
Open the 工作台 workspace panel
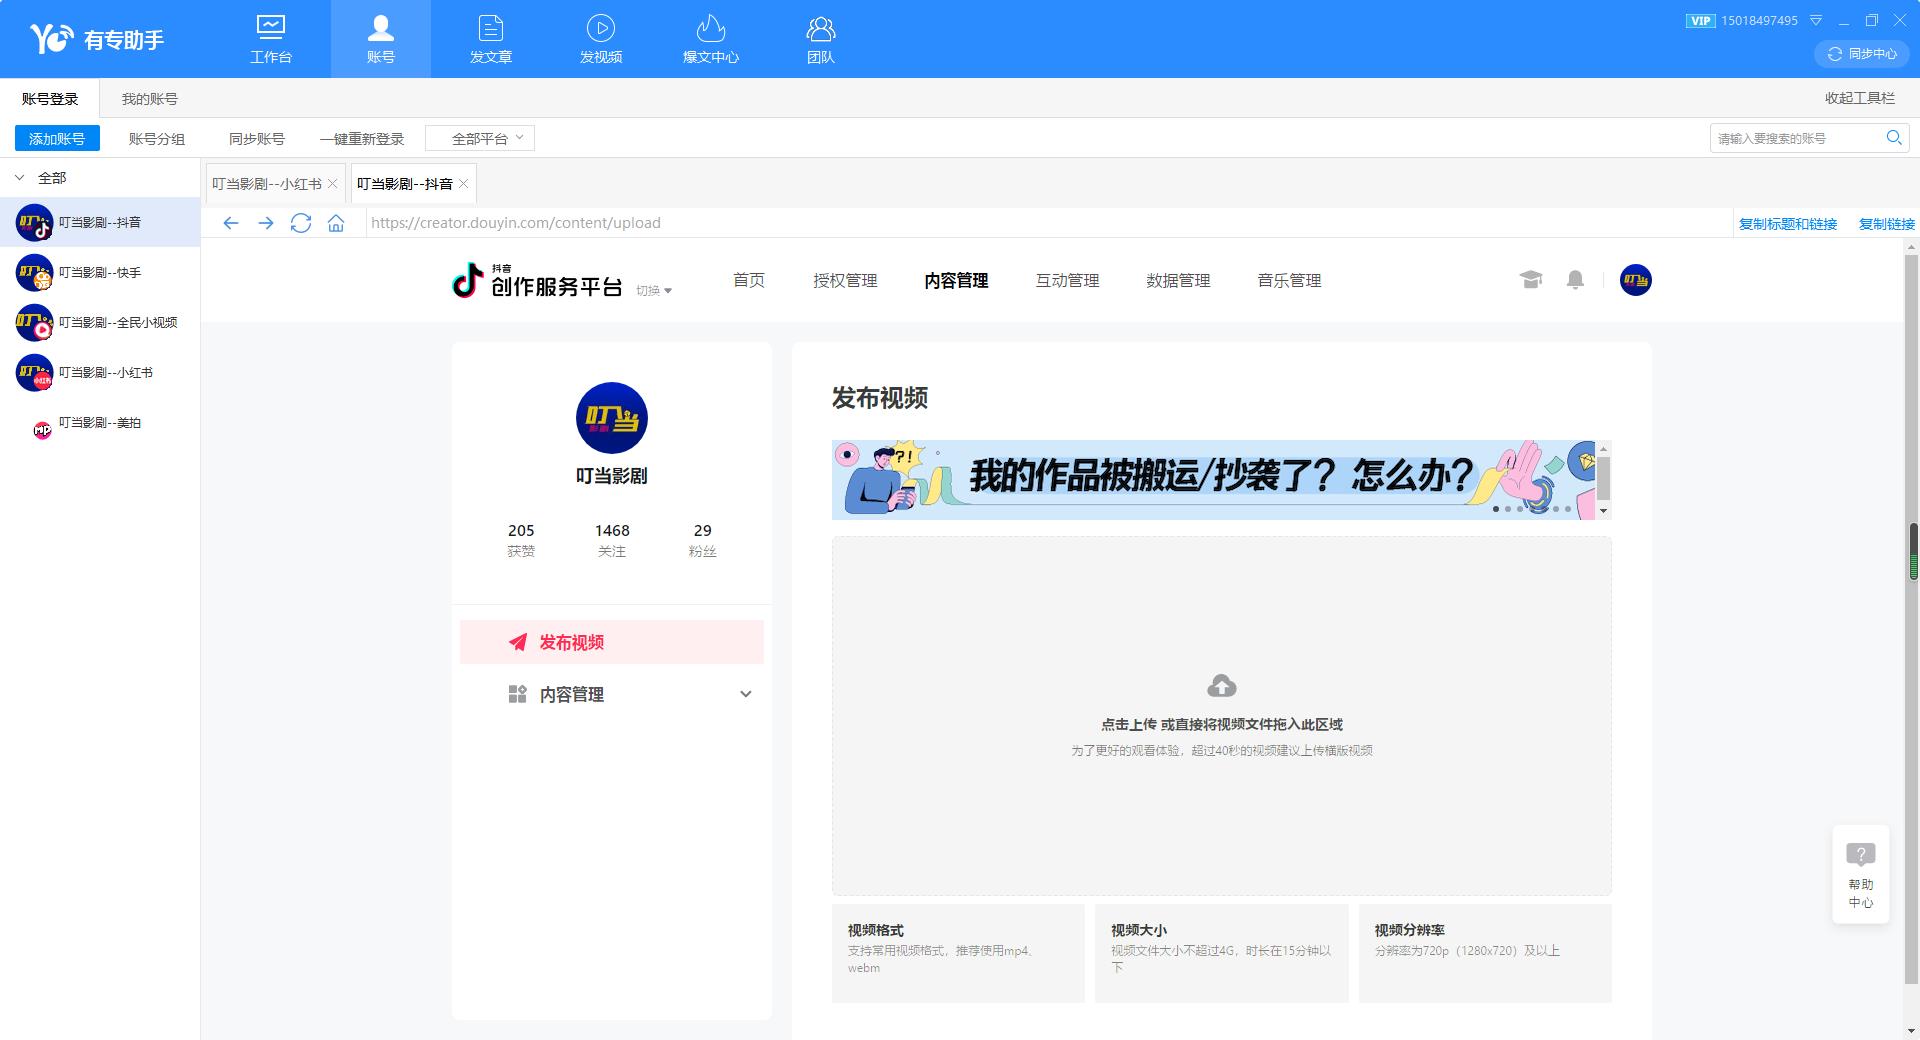[271, 38]
